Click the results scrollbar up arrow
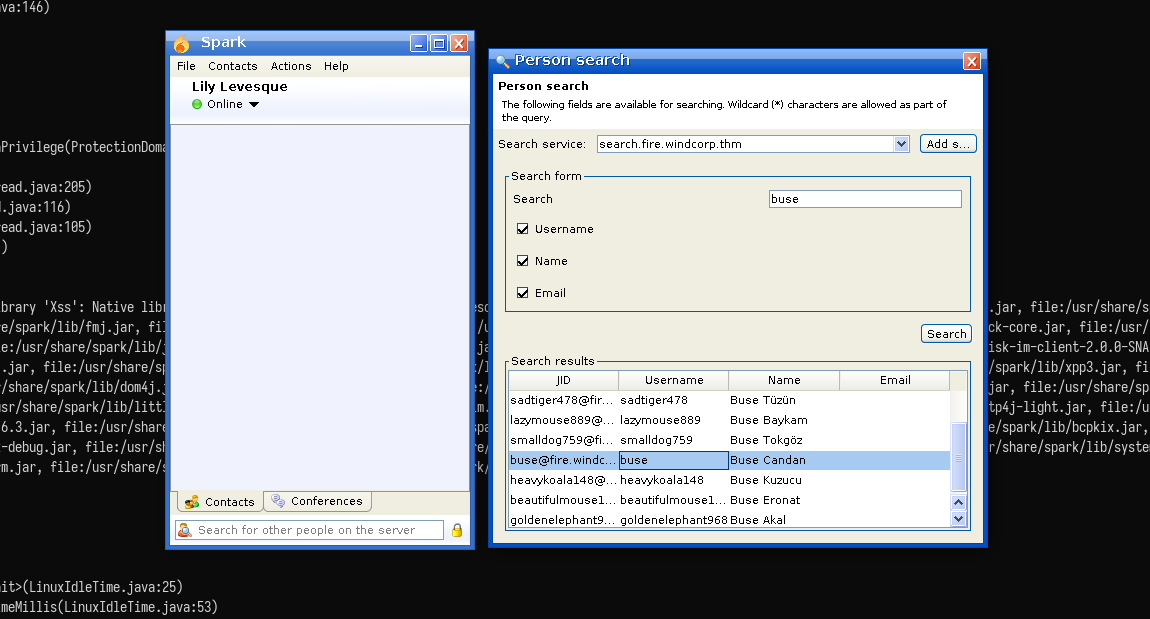This screenshot has width=1150, height=619. [x=959, y=502]
